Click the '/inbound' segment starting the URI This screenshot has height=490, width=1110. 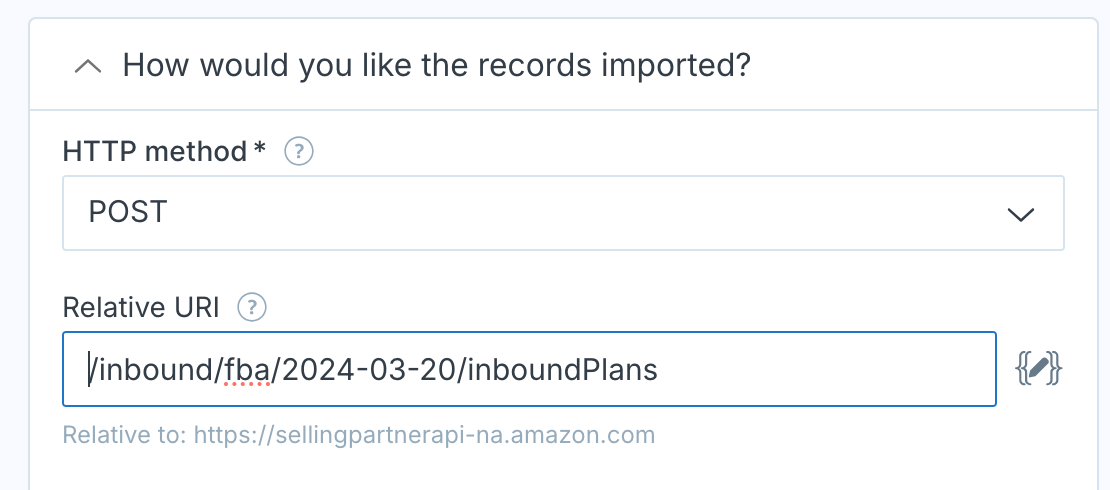tap(149, 370)
